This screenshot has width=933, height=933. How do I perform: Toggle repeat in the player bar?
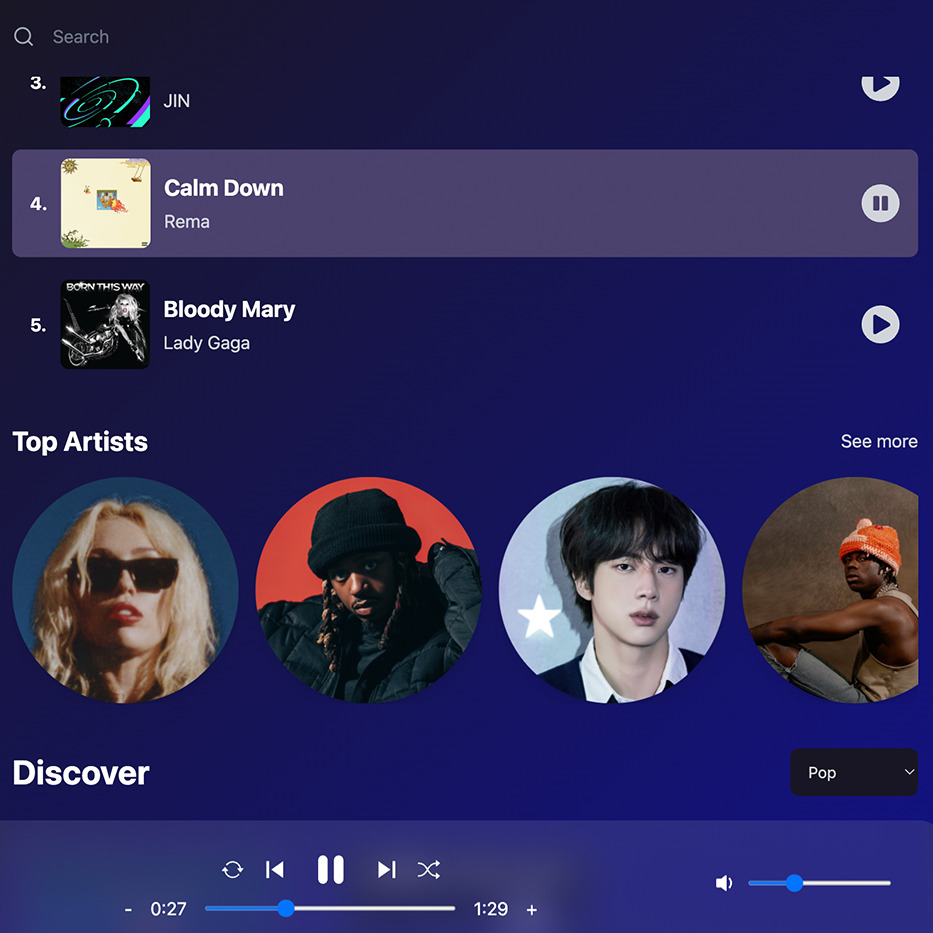[232, 870]
